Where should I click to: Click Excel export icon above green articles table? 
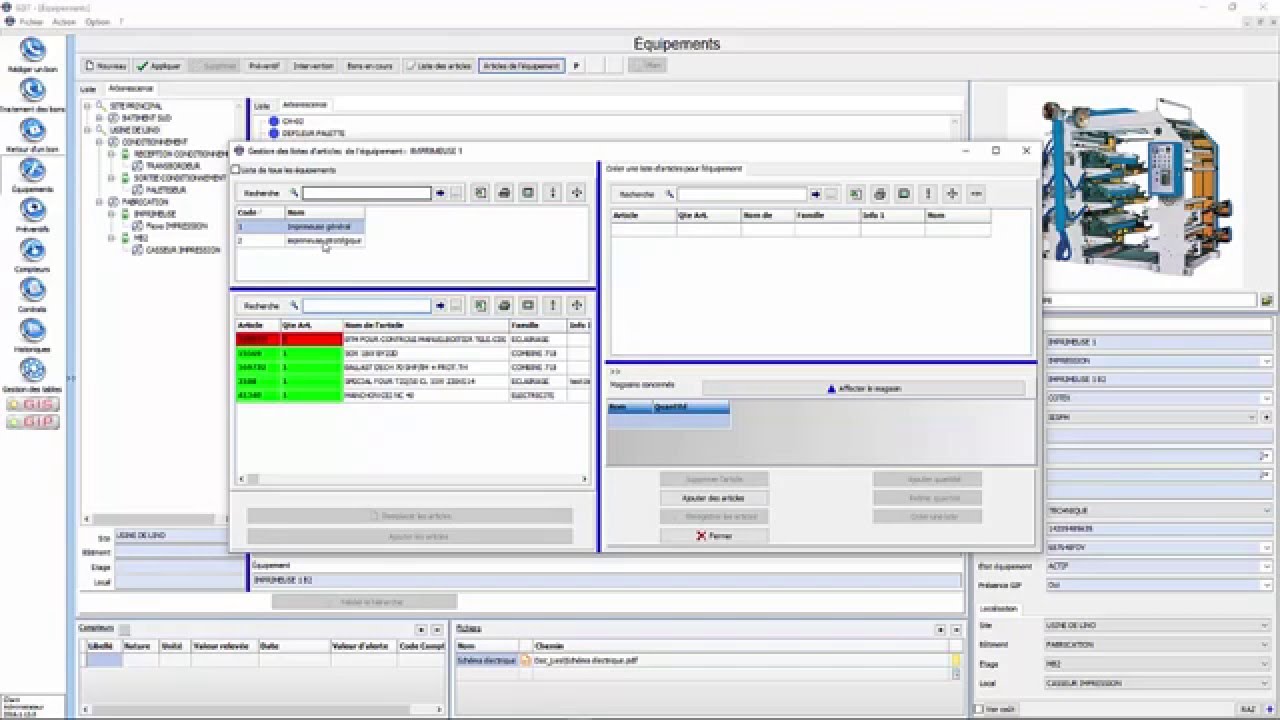(x=480, y=305)
